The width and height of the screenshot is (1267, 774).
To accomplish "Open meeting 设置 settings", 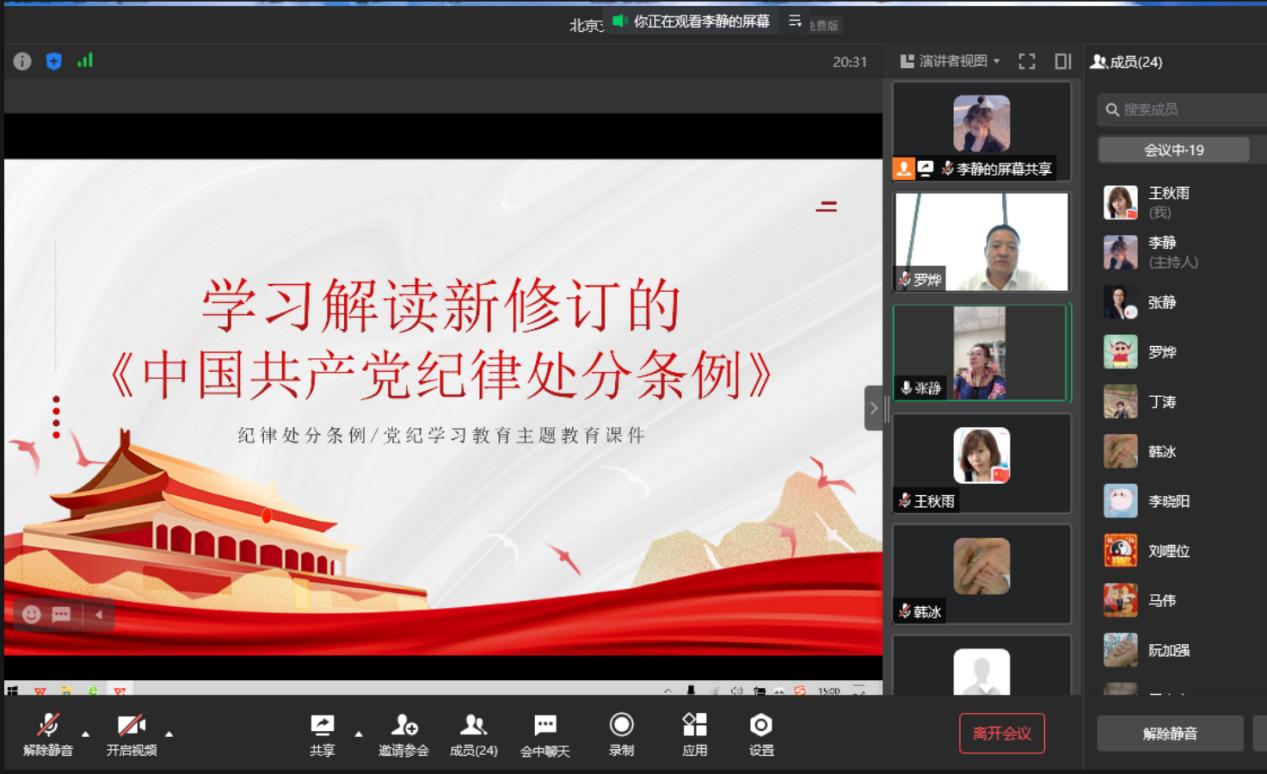I will click(x=761, y=733).
